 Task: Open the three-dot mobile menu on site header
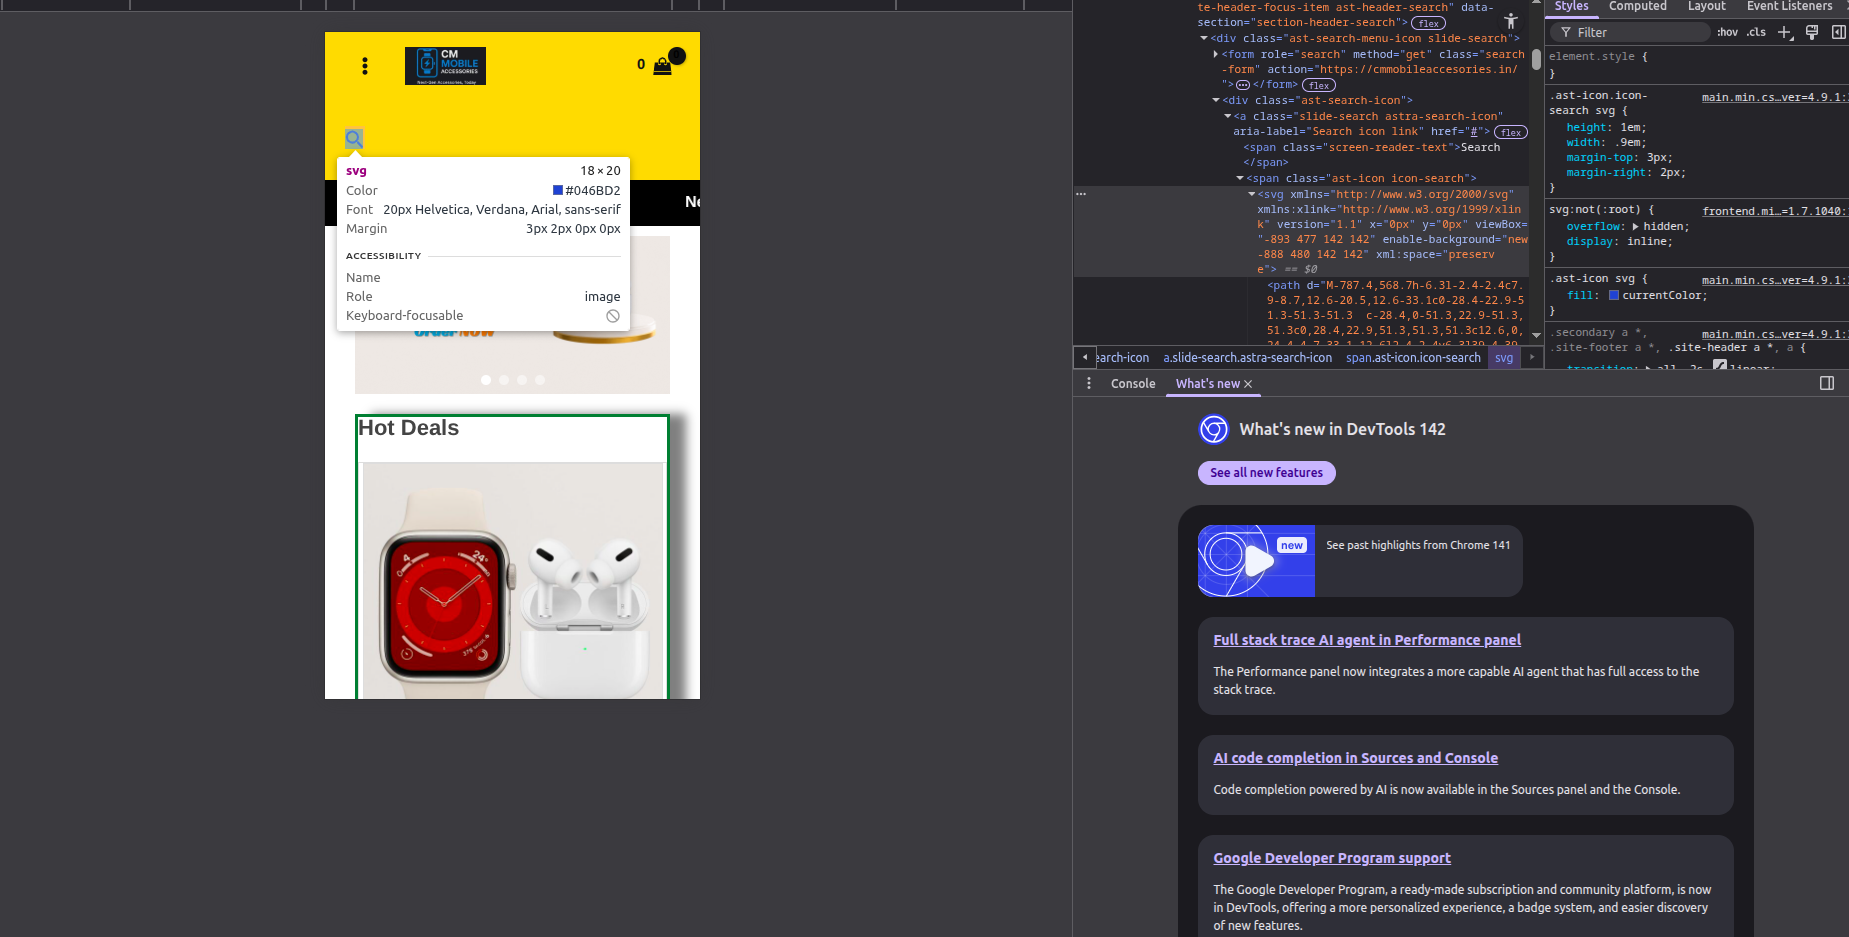click(365, 66)
